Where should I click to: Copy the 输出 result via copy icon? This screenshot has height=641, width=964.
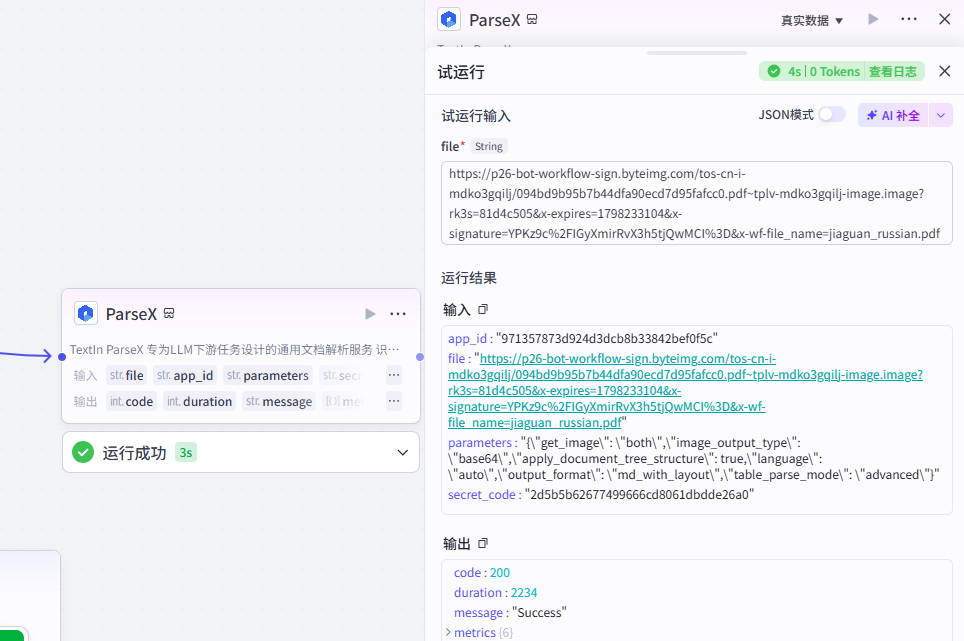(483, 543)
